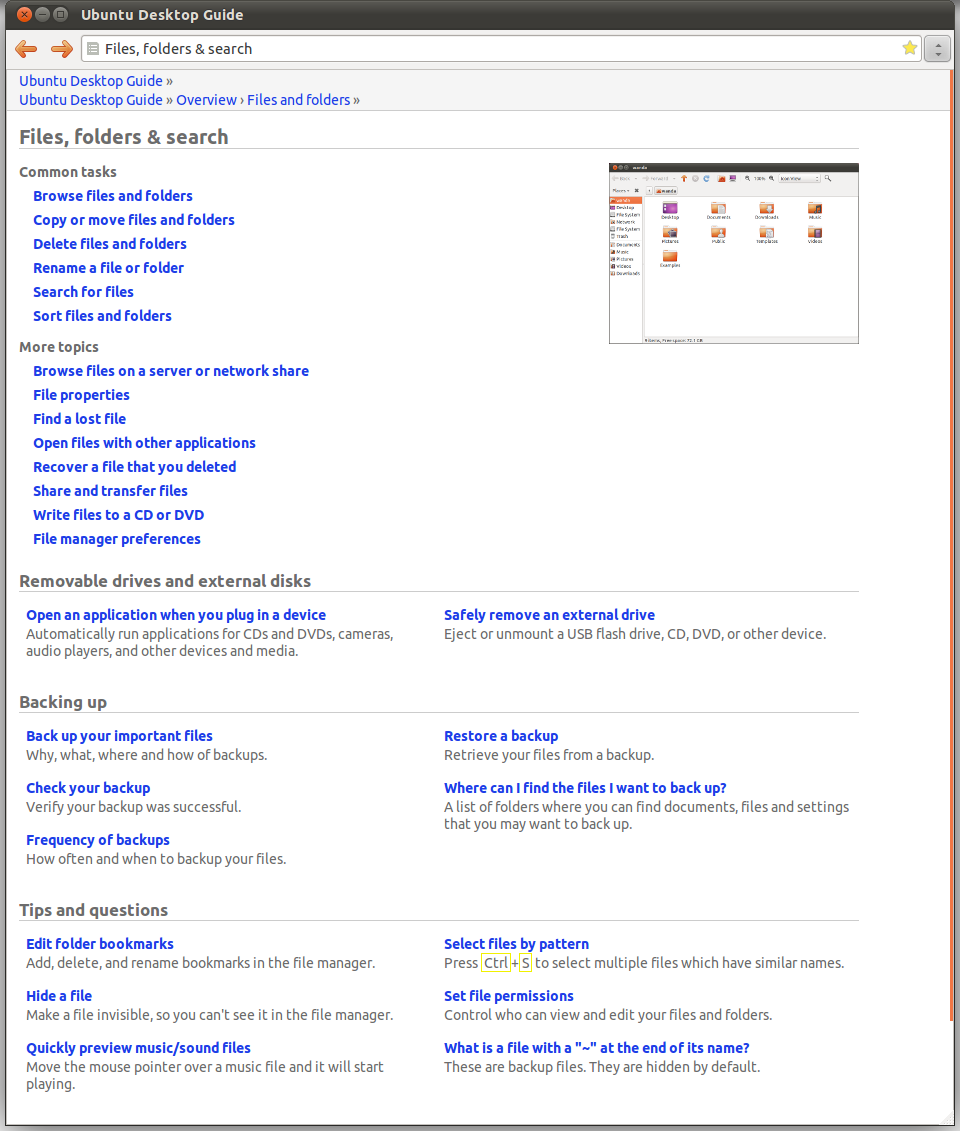The height and width of the screenshot is (1131, 960).
Task: Open Recover a file that you deleted
Action: coord(134,467)
